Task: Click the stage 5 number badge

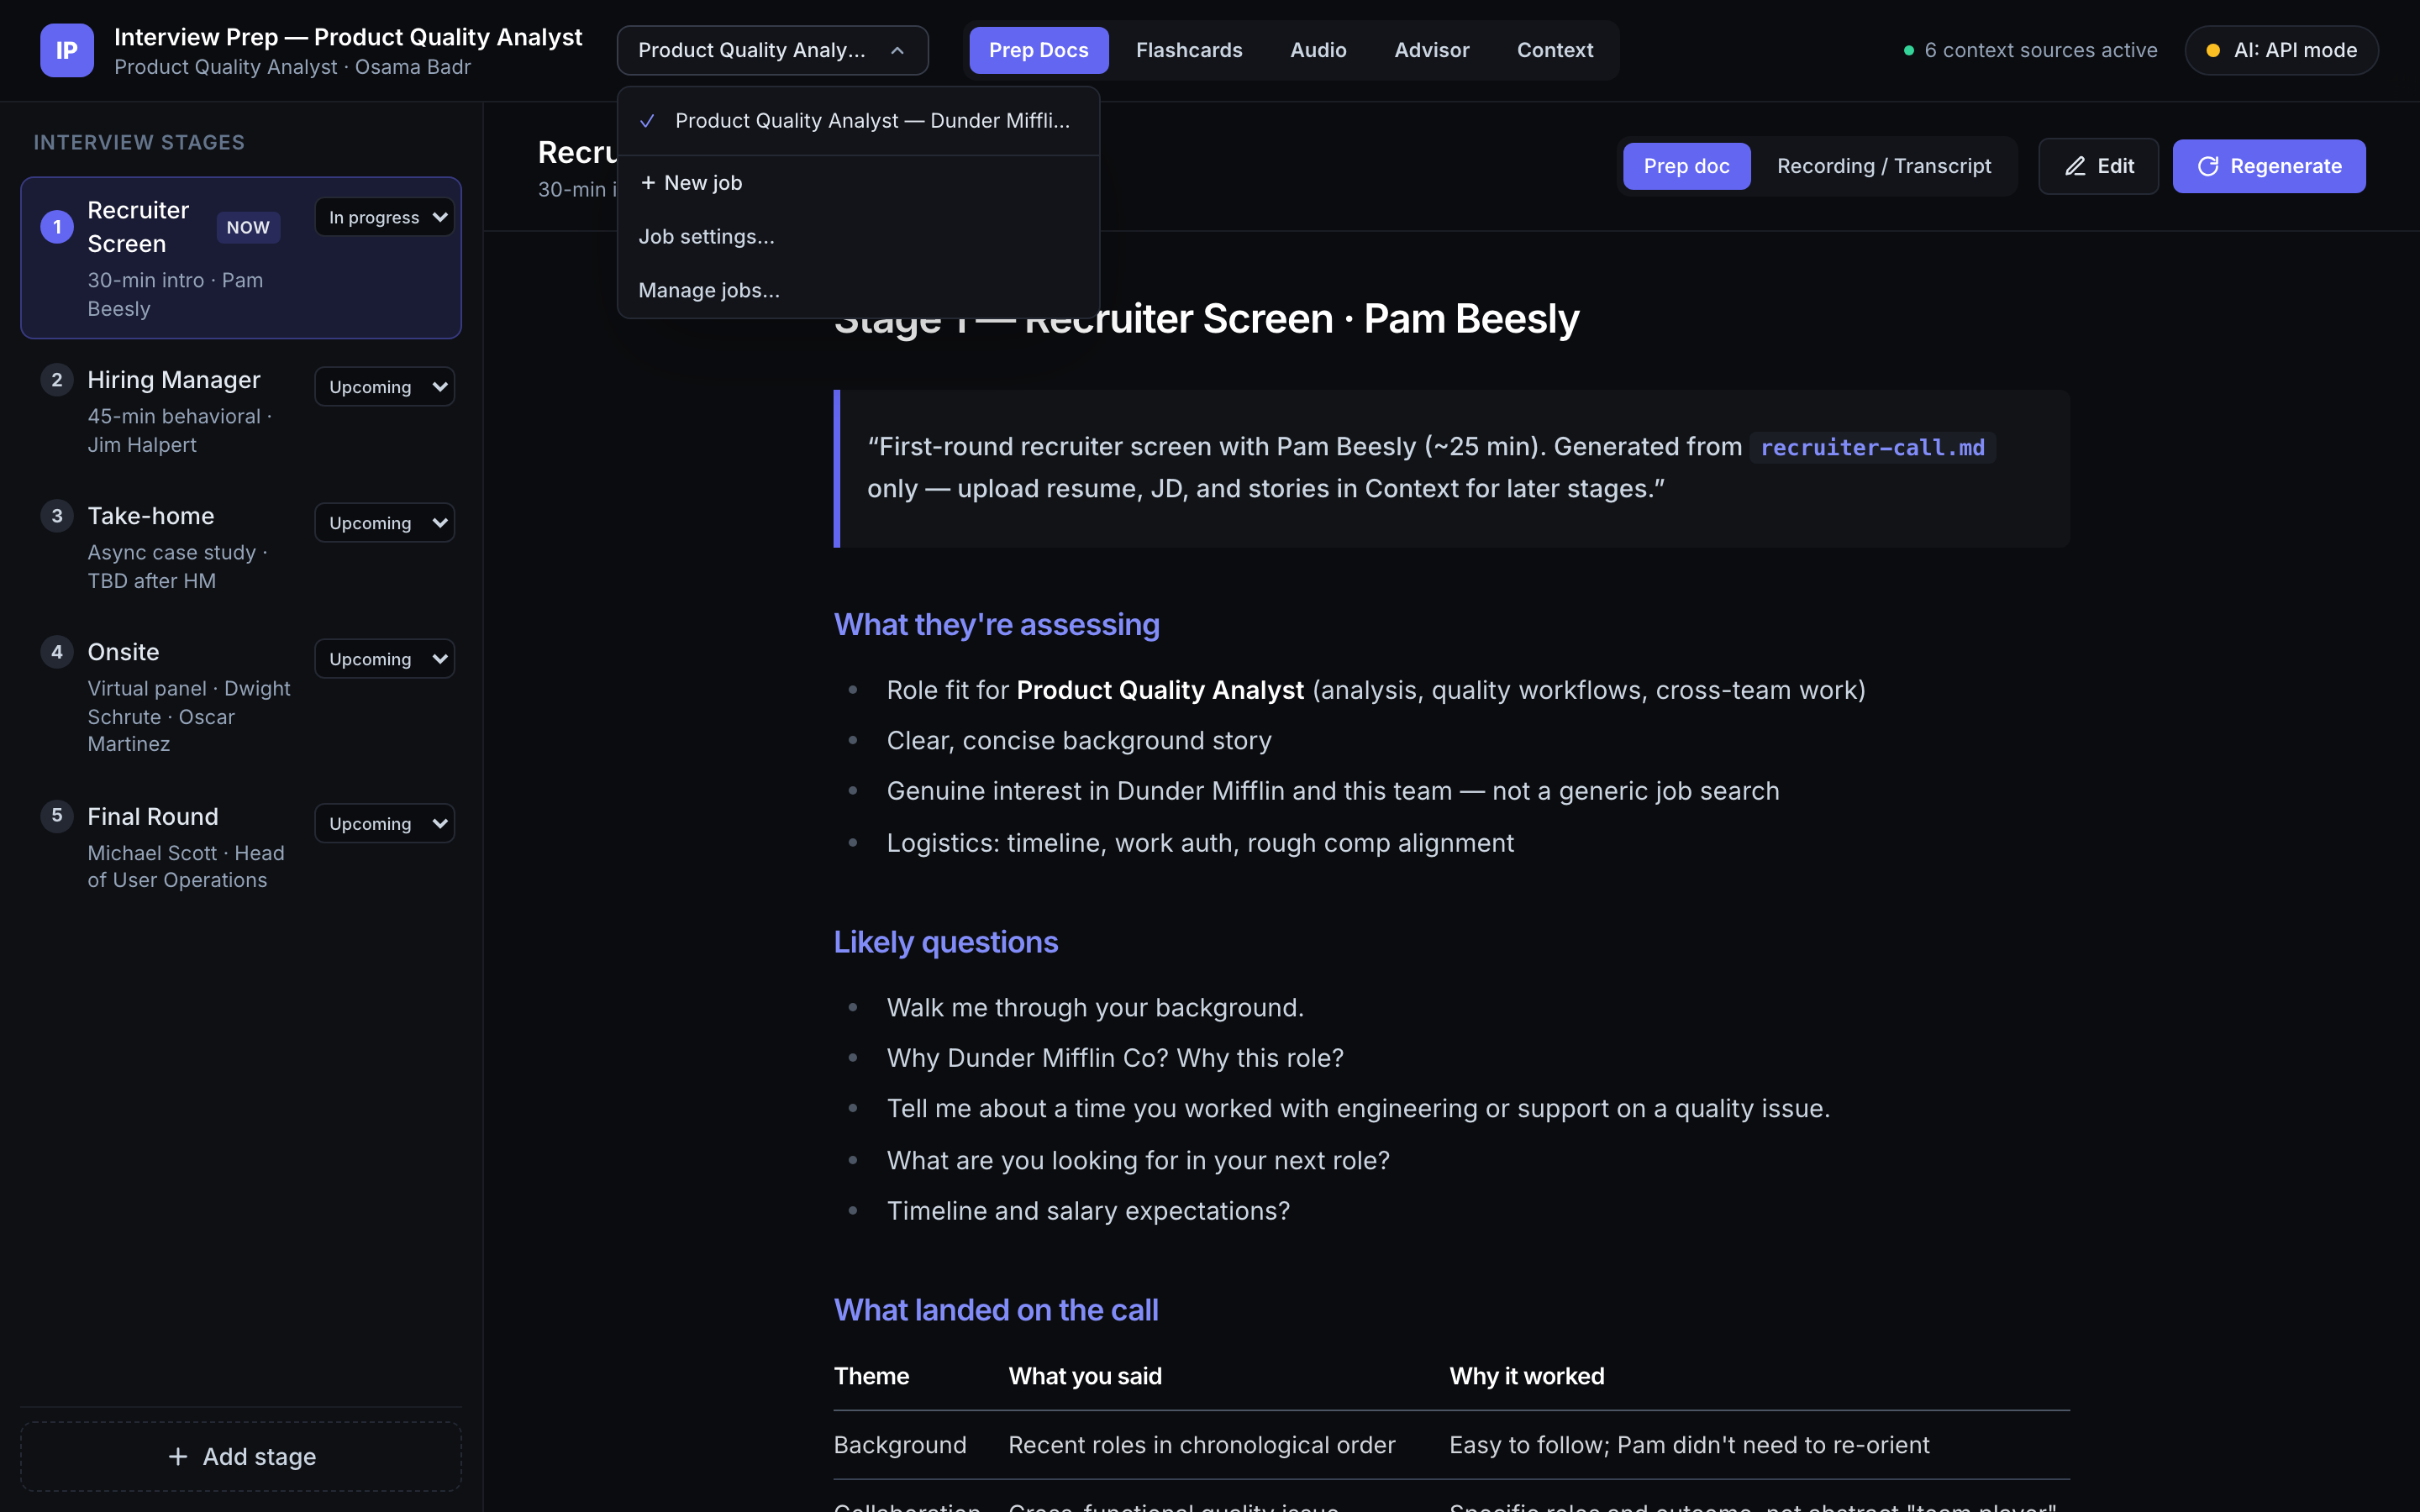Action: (57, 815)
